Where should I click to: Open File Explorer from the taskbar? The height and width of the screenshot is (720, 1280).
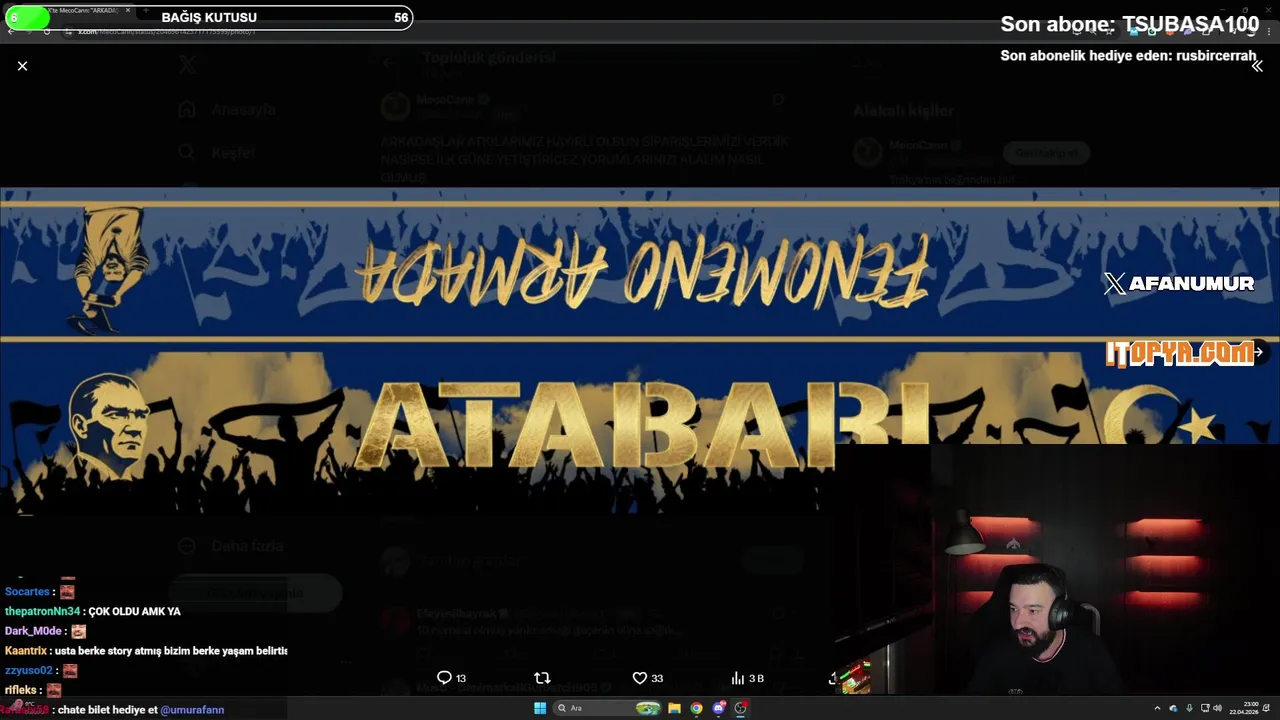674,708
